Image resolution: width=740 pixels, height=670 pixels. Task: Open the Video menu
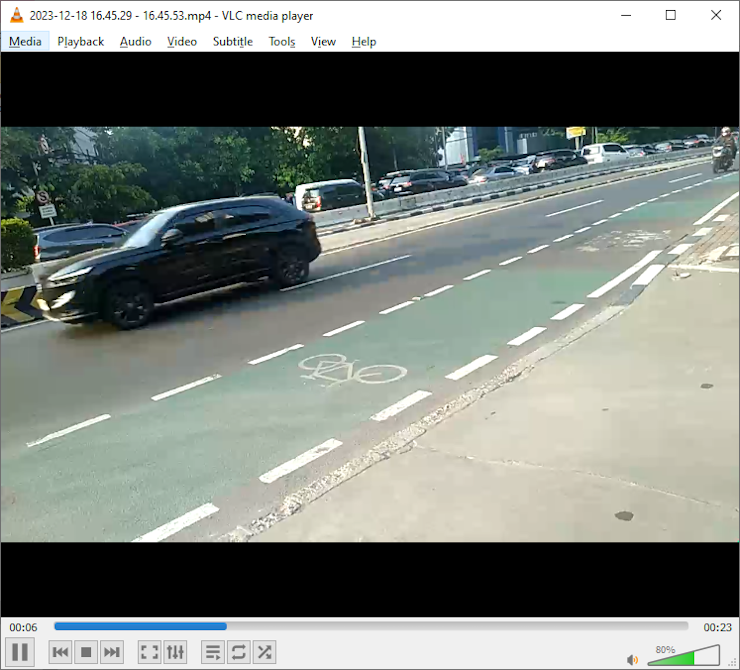click(182, 42)
